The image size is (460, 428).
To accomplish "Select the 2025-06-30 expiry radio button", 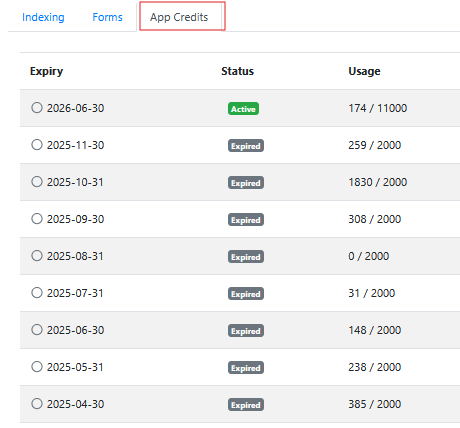I will (37, 330).
